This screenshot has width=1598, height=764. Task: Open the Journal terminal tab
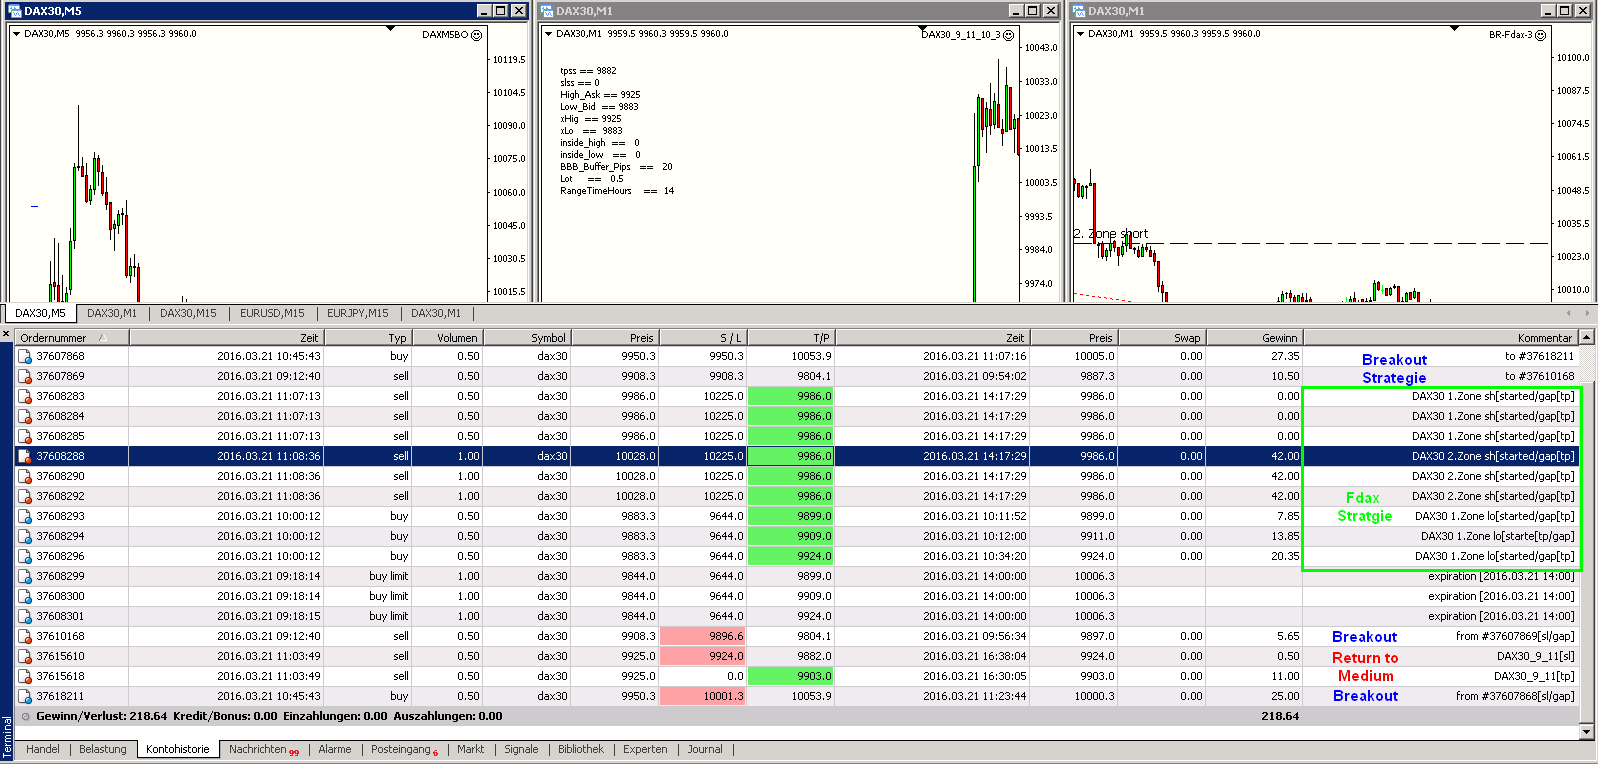pyautogui.click(x=704, y=749)
